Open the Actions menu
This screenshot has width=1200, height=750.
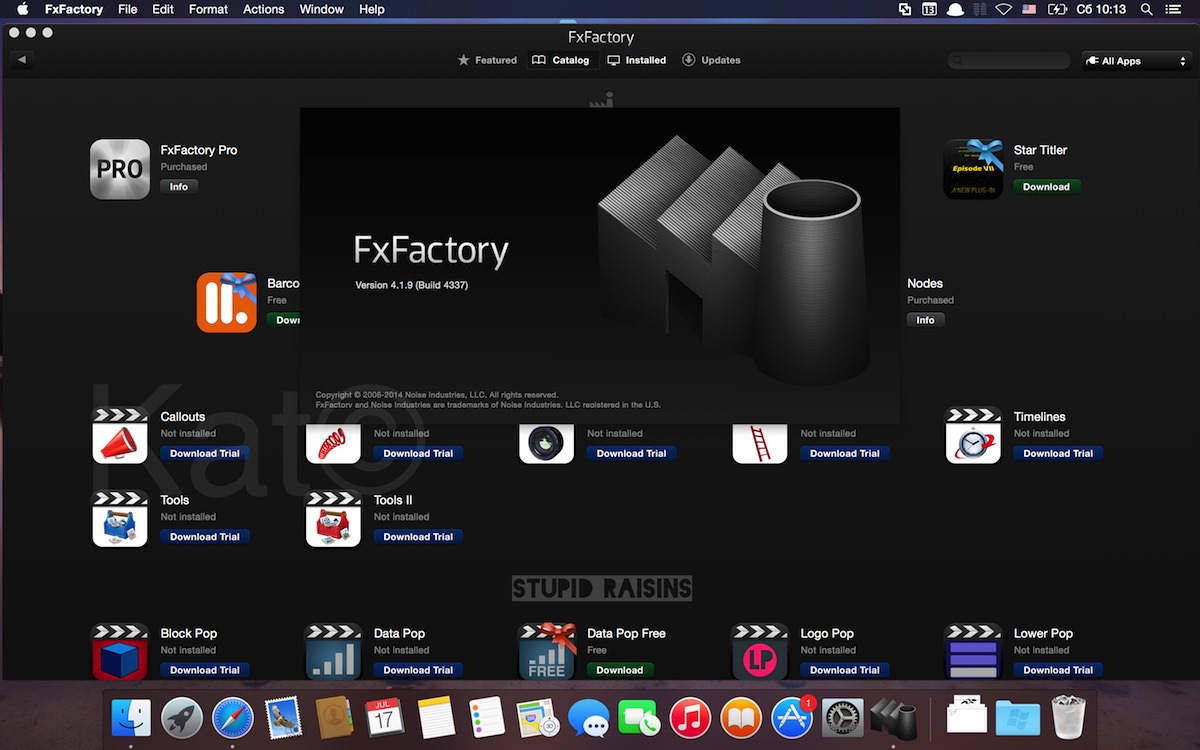(x=264, y=9)
